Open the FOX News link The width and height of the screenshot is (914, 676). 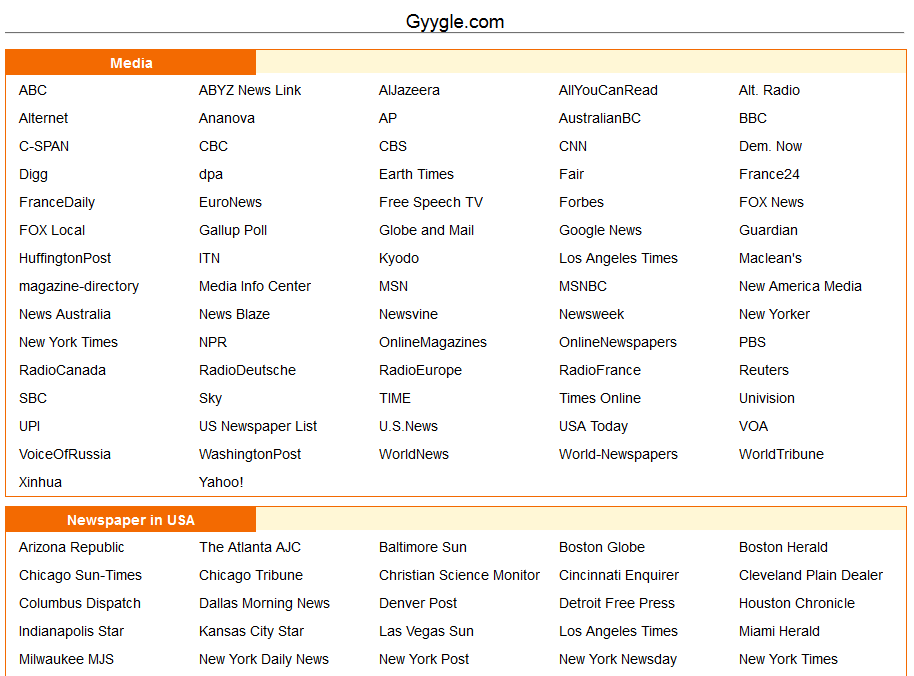click(x=771, y=202)
